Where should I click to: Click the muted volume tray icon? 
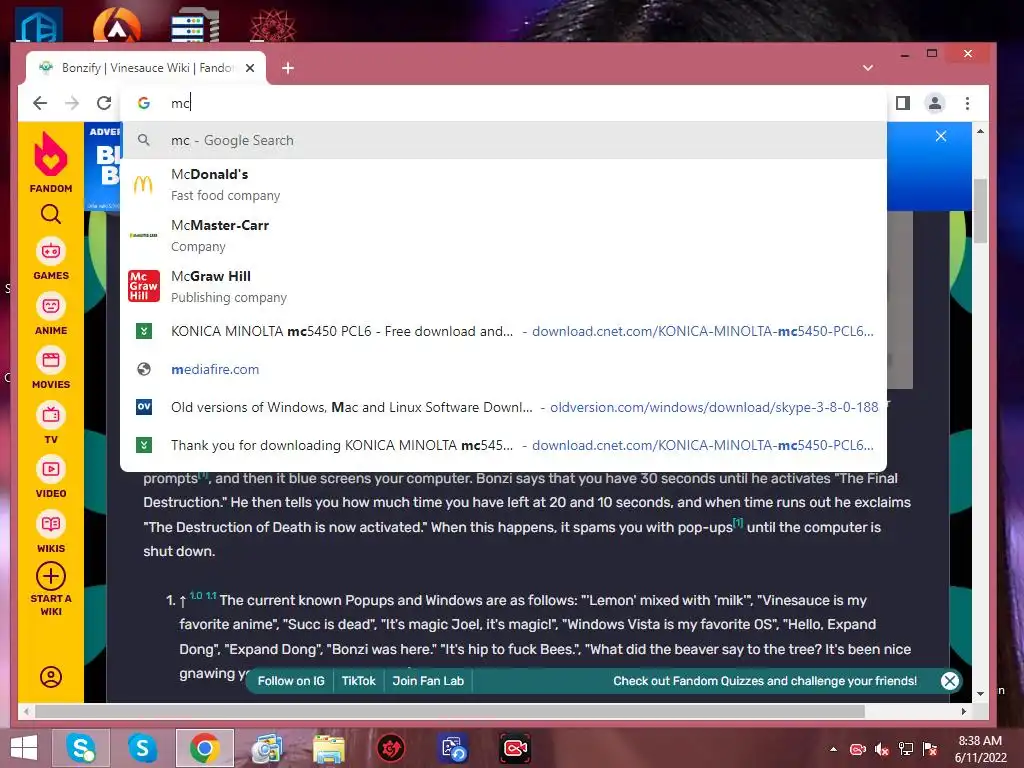coord(882,749)
